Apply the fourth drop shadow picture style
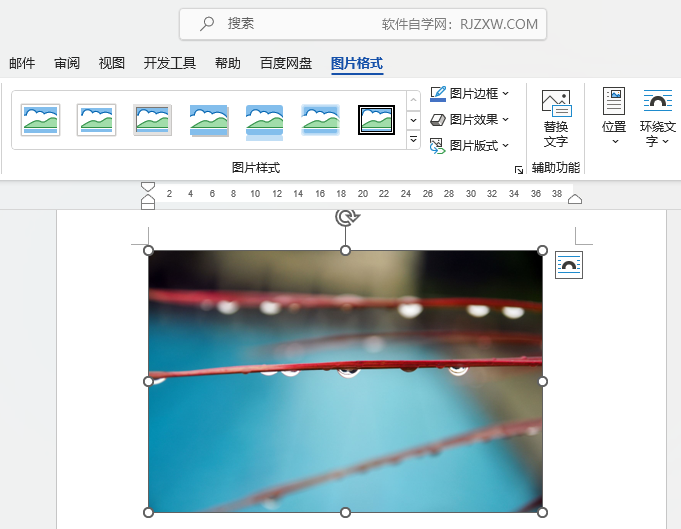The image size is (681, 529). (209, 120)
